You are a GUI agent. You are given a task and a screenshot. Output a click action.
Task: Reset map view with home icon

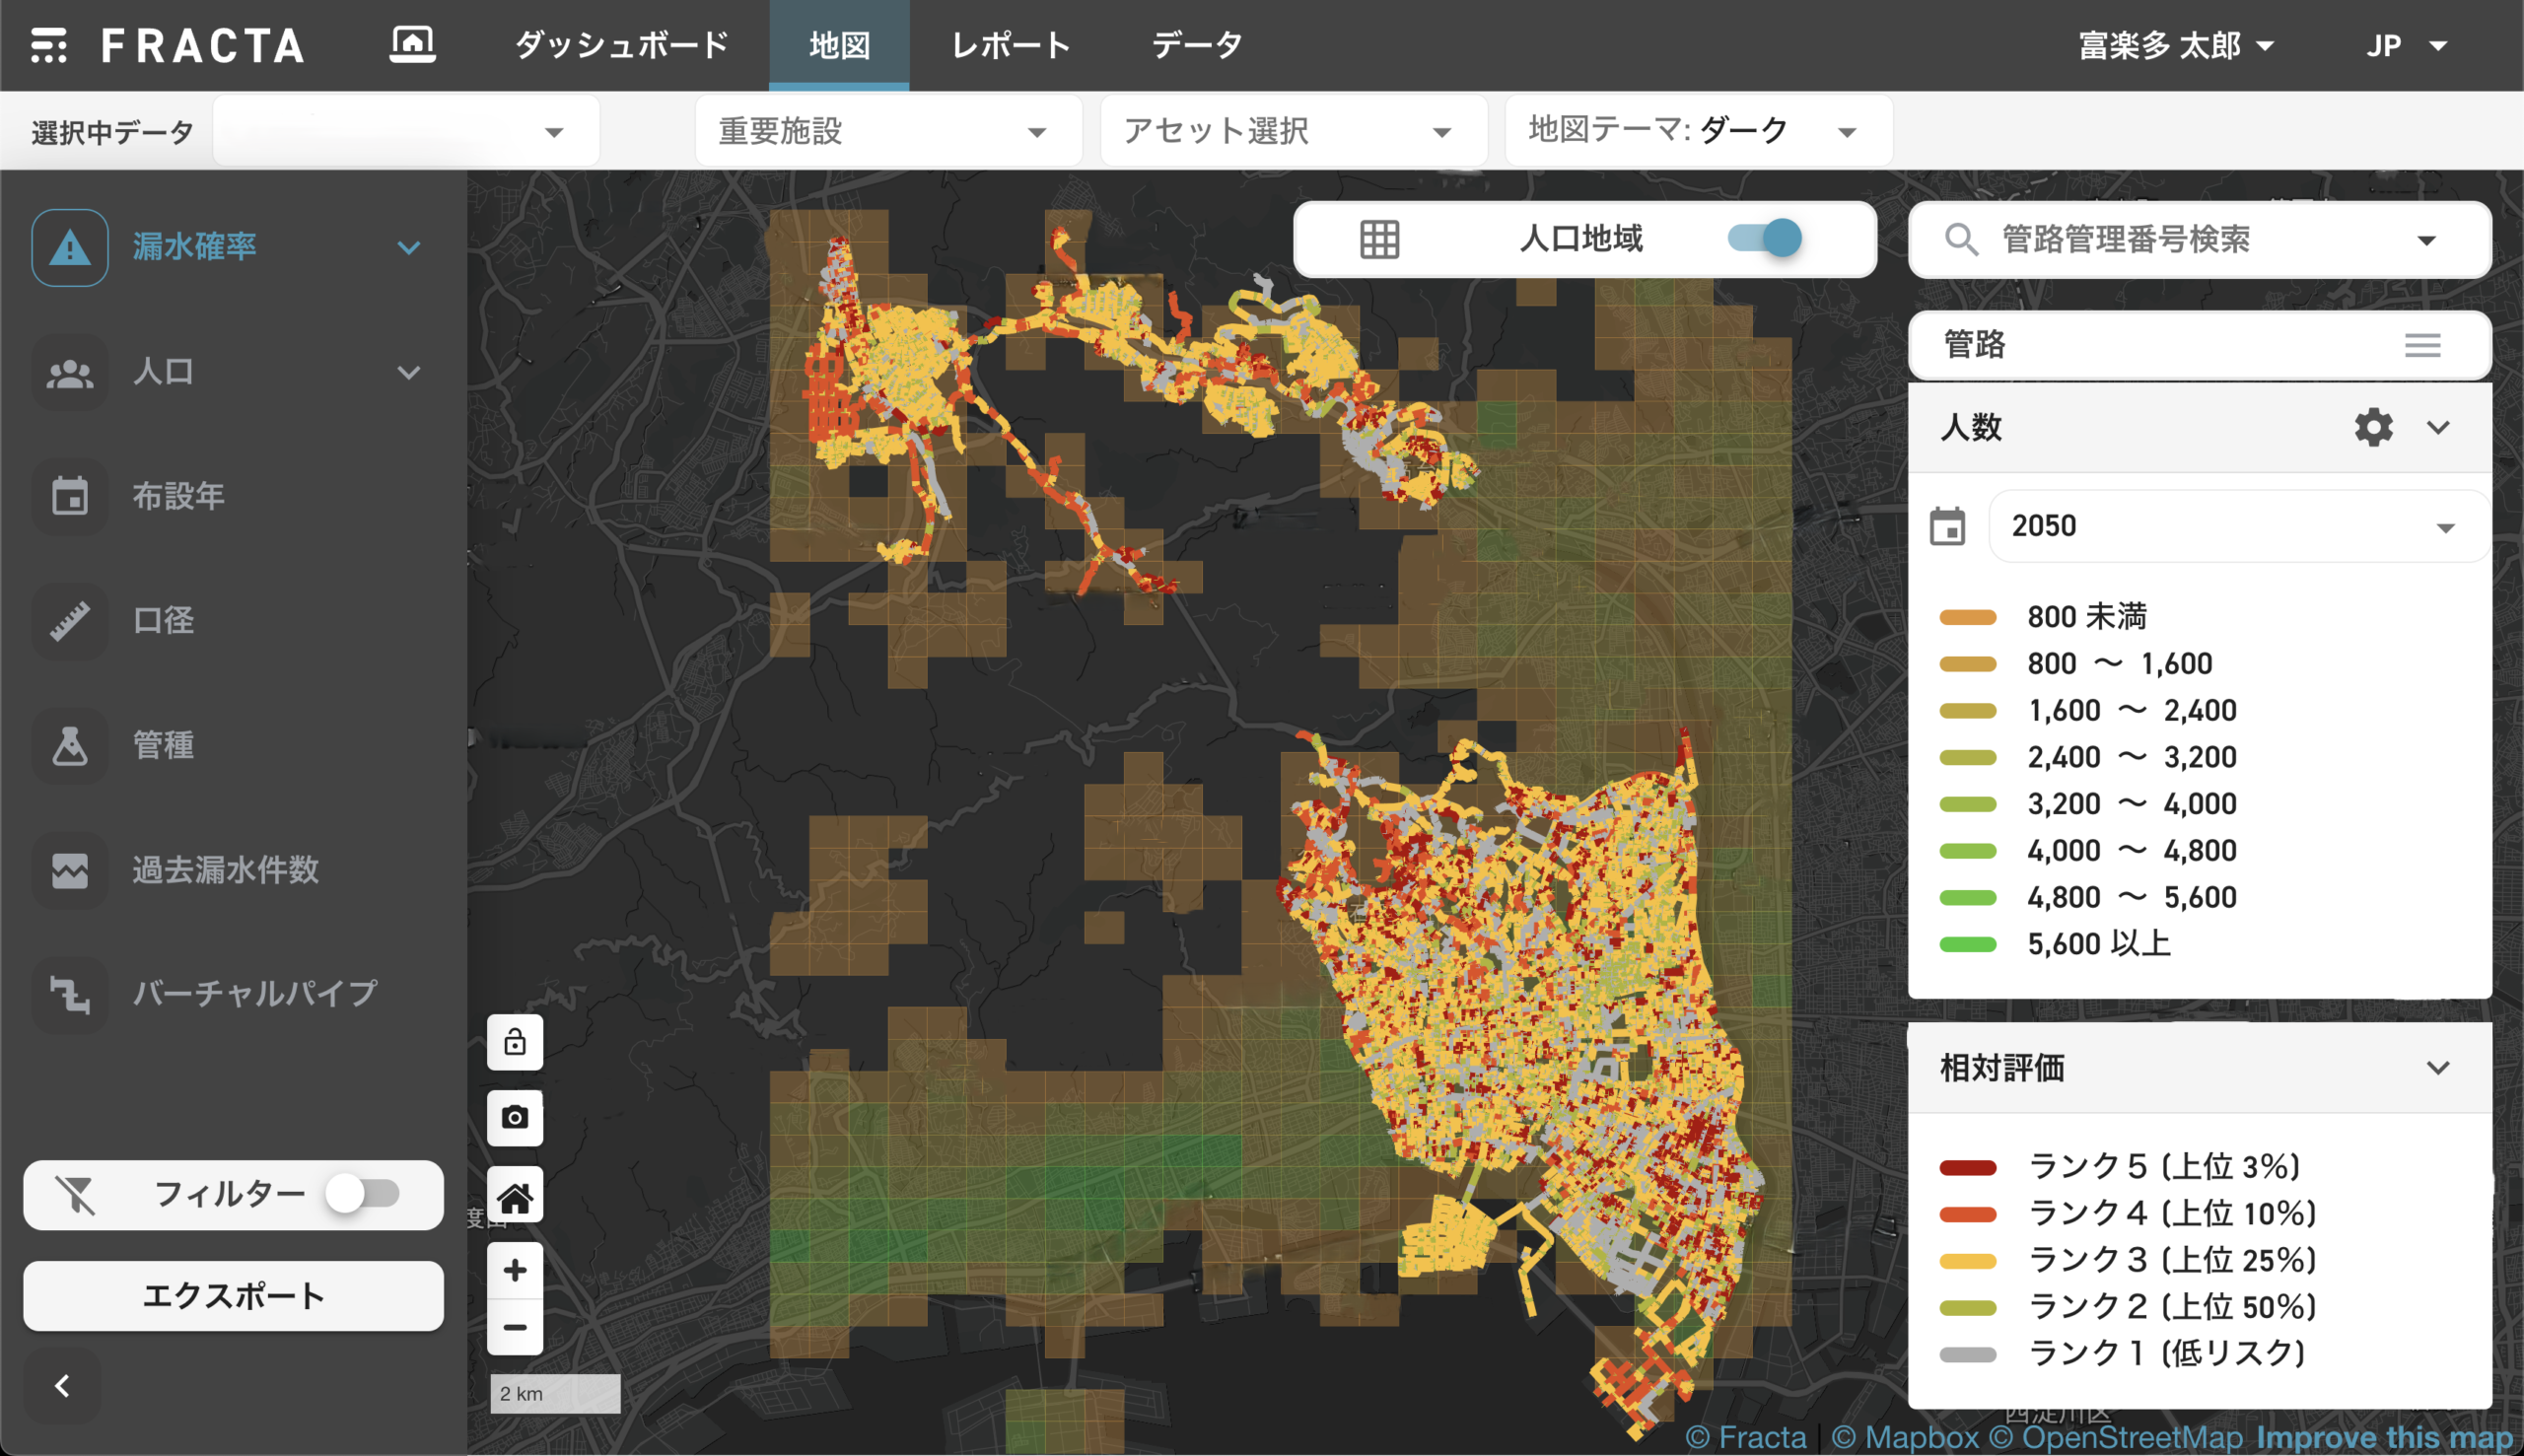click(x=515, y=1195)
